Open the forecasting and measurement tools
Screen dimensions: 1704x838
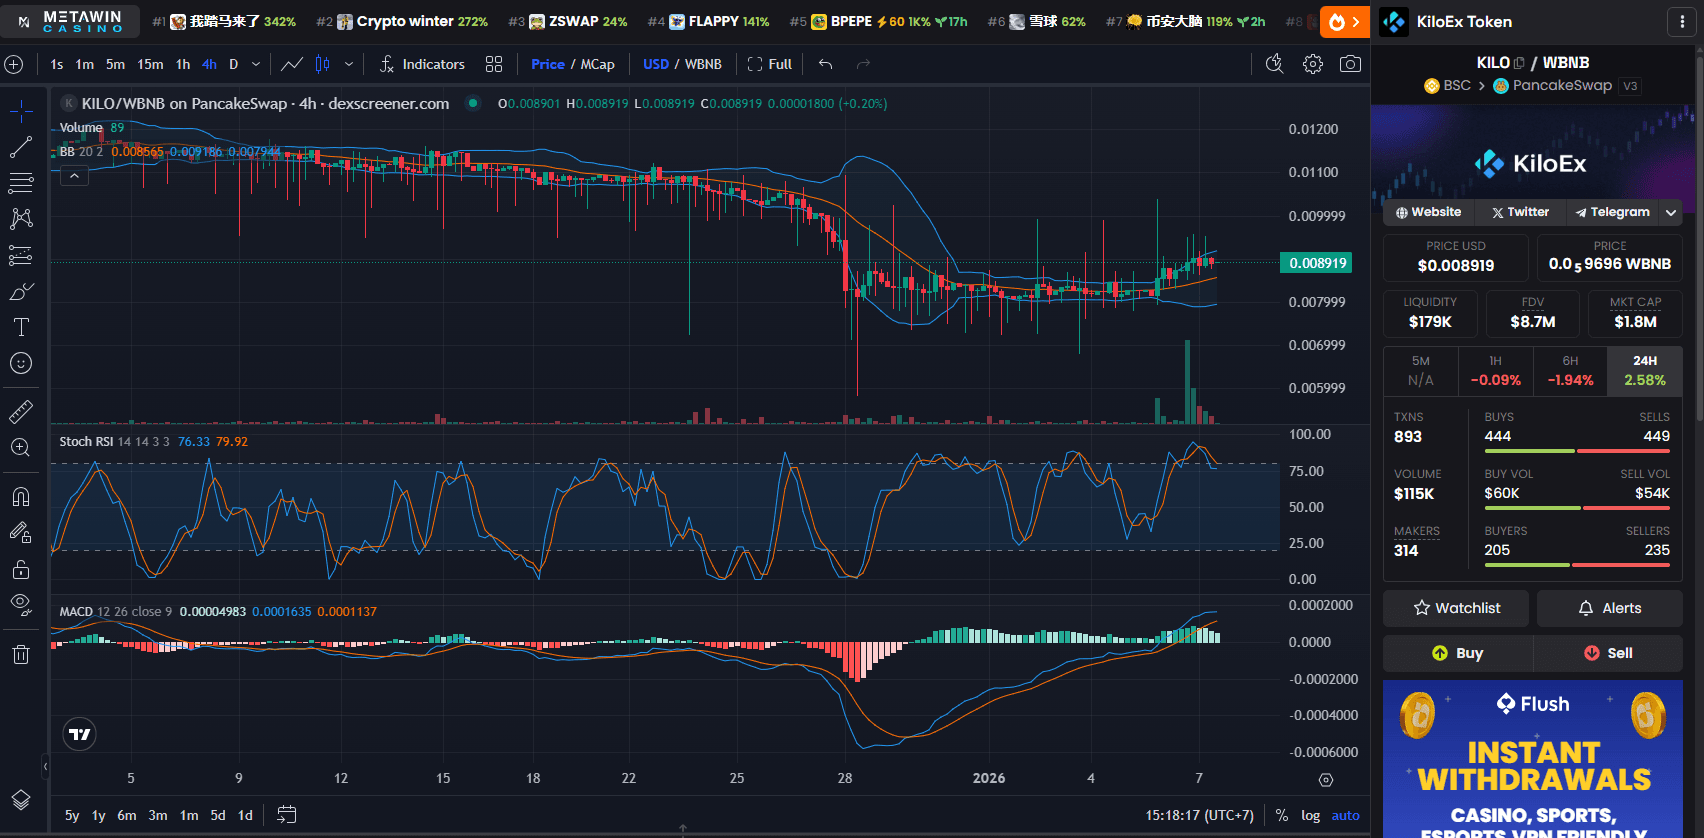(x=21, y=255)
